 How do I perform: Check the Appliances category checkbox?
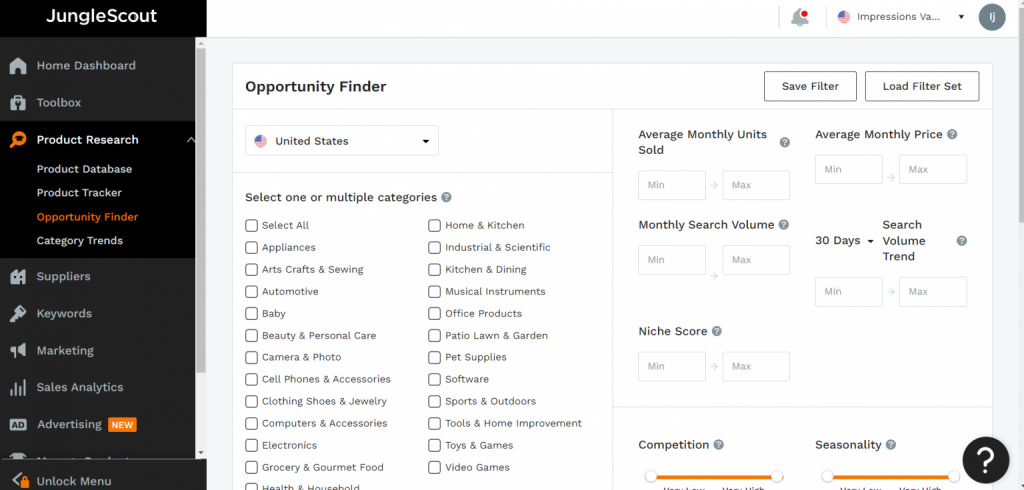click(252, 248)
